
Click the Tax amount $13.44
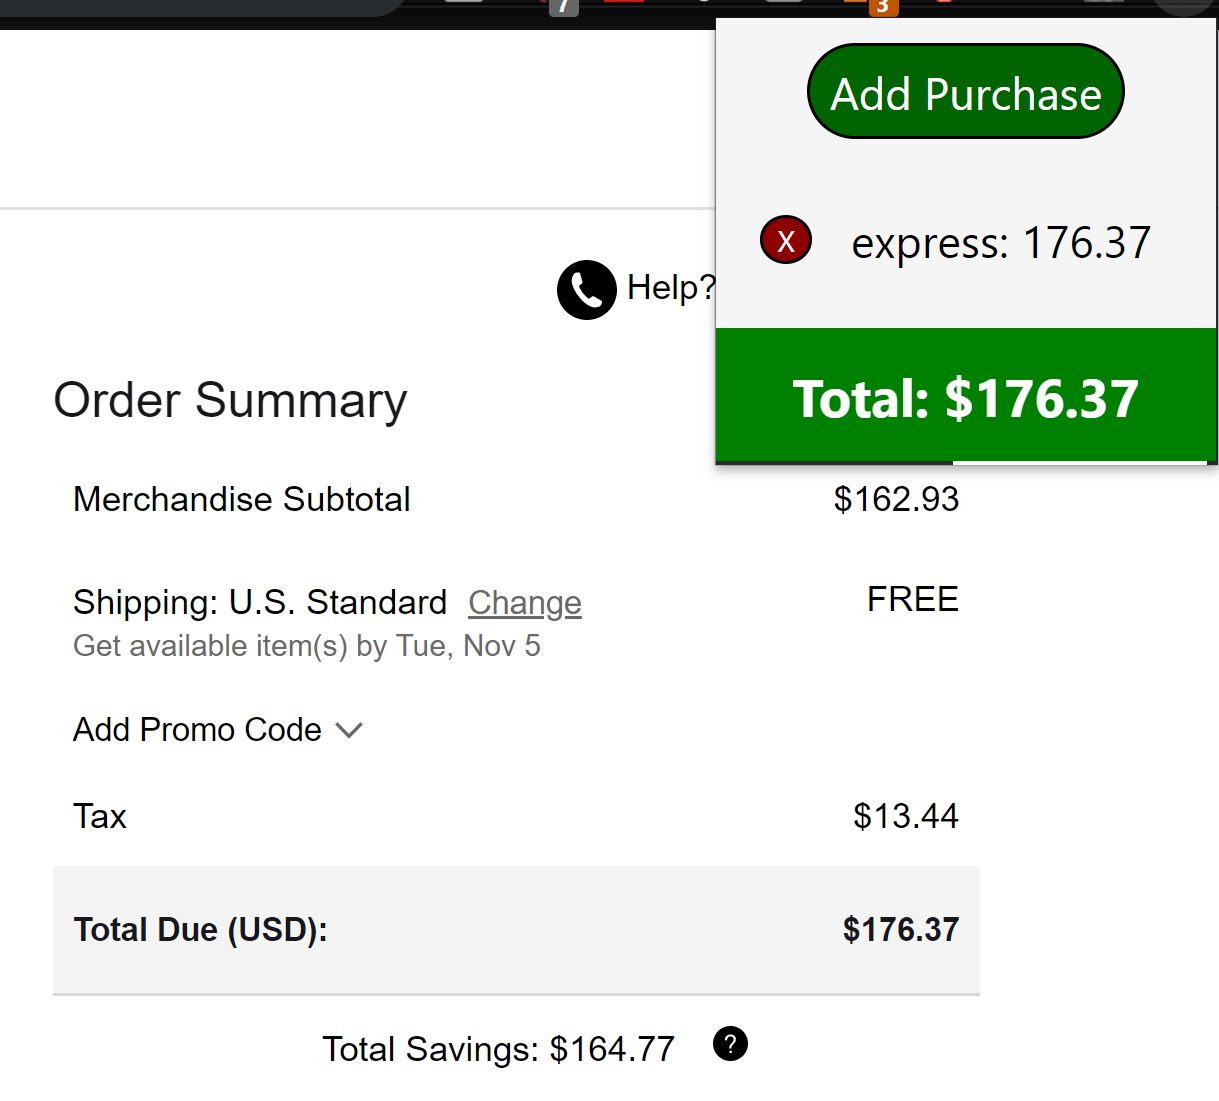pos(905,816)
